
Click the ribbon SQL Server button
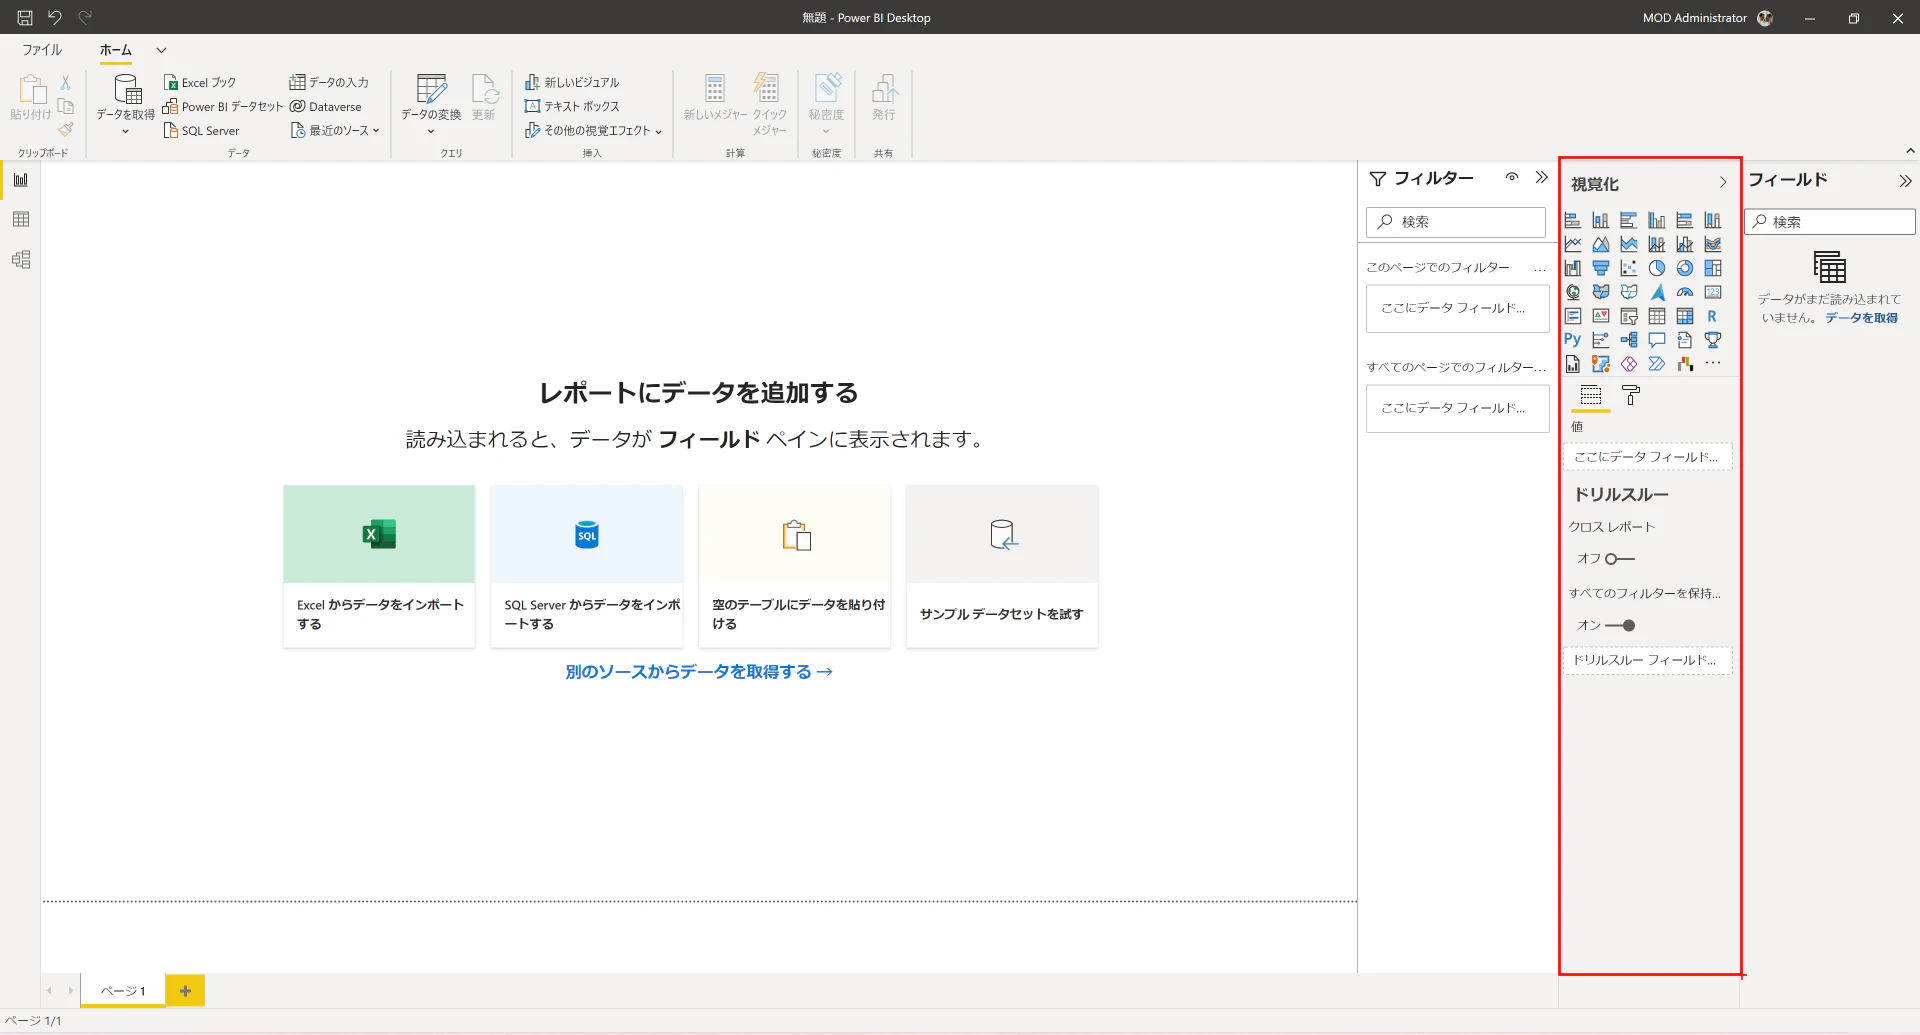201,131
